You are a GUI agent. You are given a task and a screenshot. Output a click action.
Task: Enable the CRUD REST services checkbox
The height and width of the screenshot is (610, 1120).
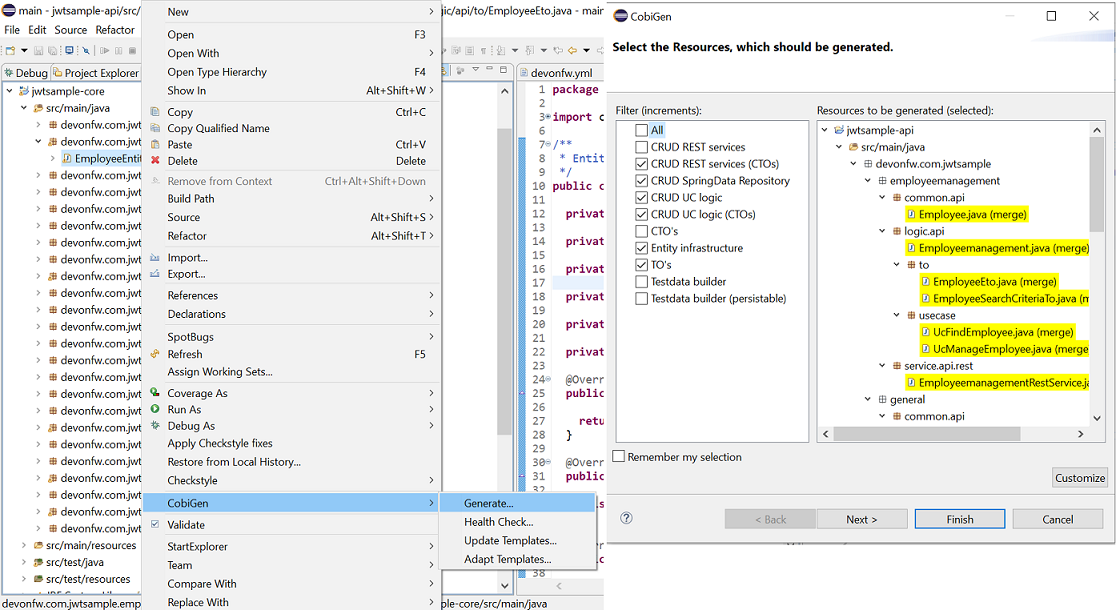tap(641, 147)
